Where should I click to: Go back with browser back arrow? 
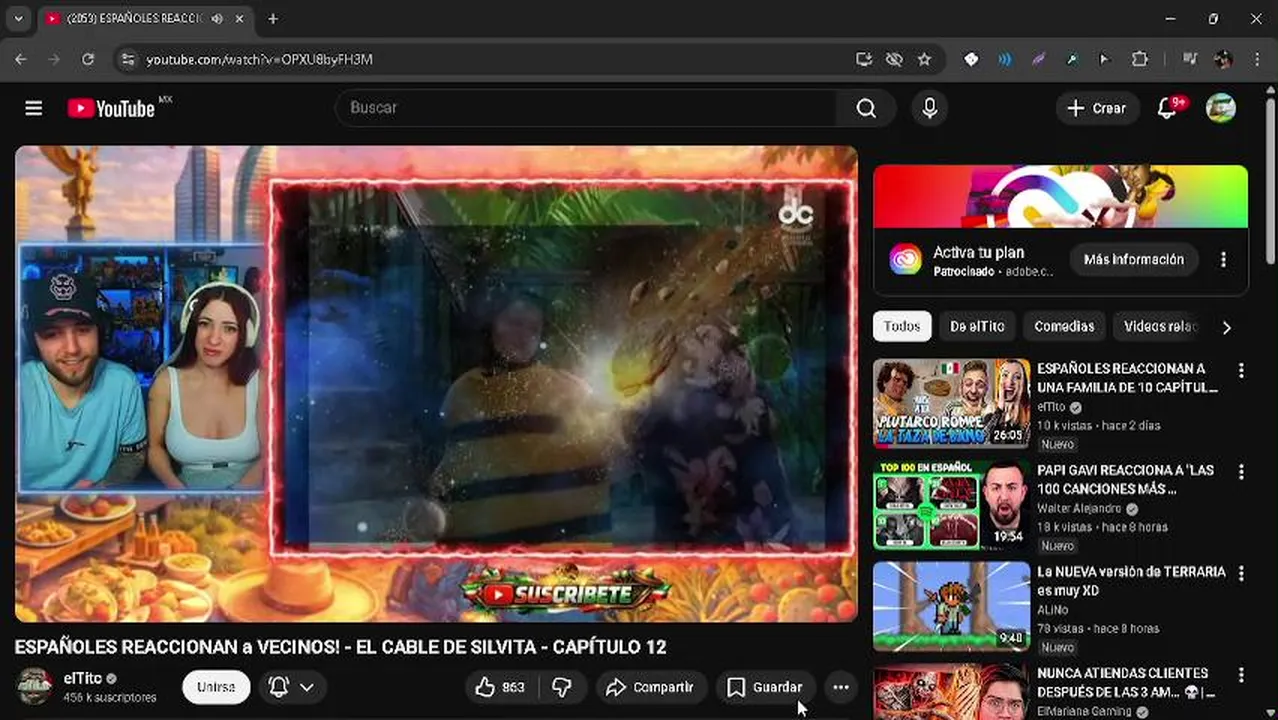click(21, 59)
